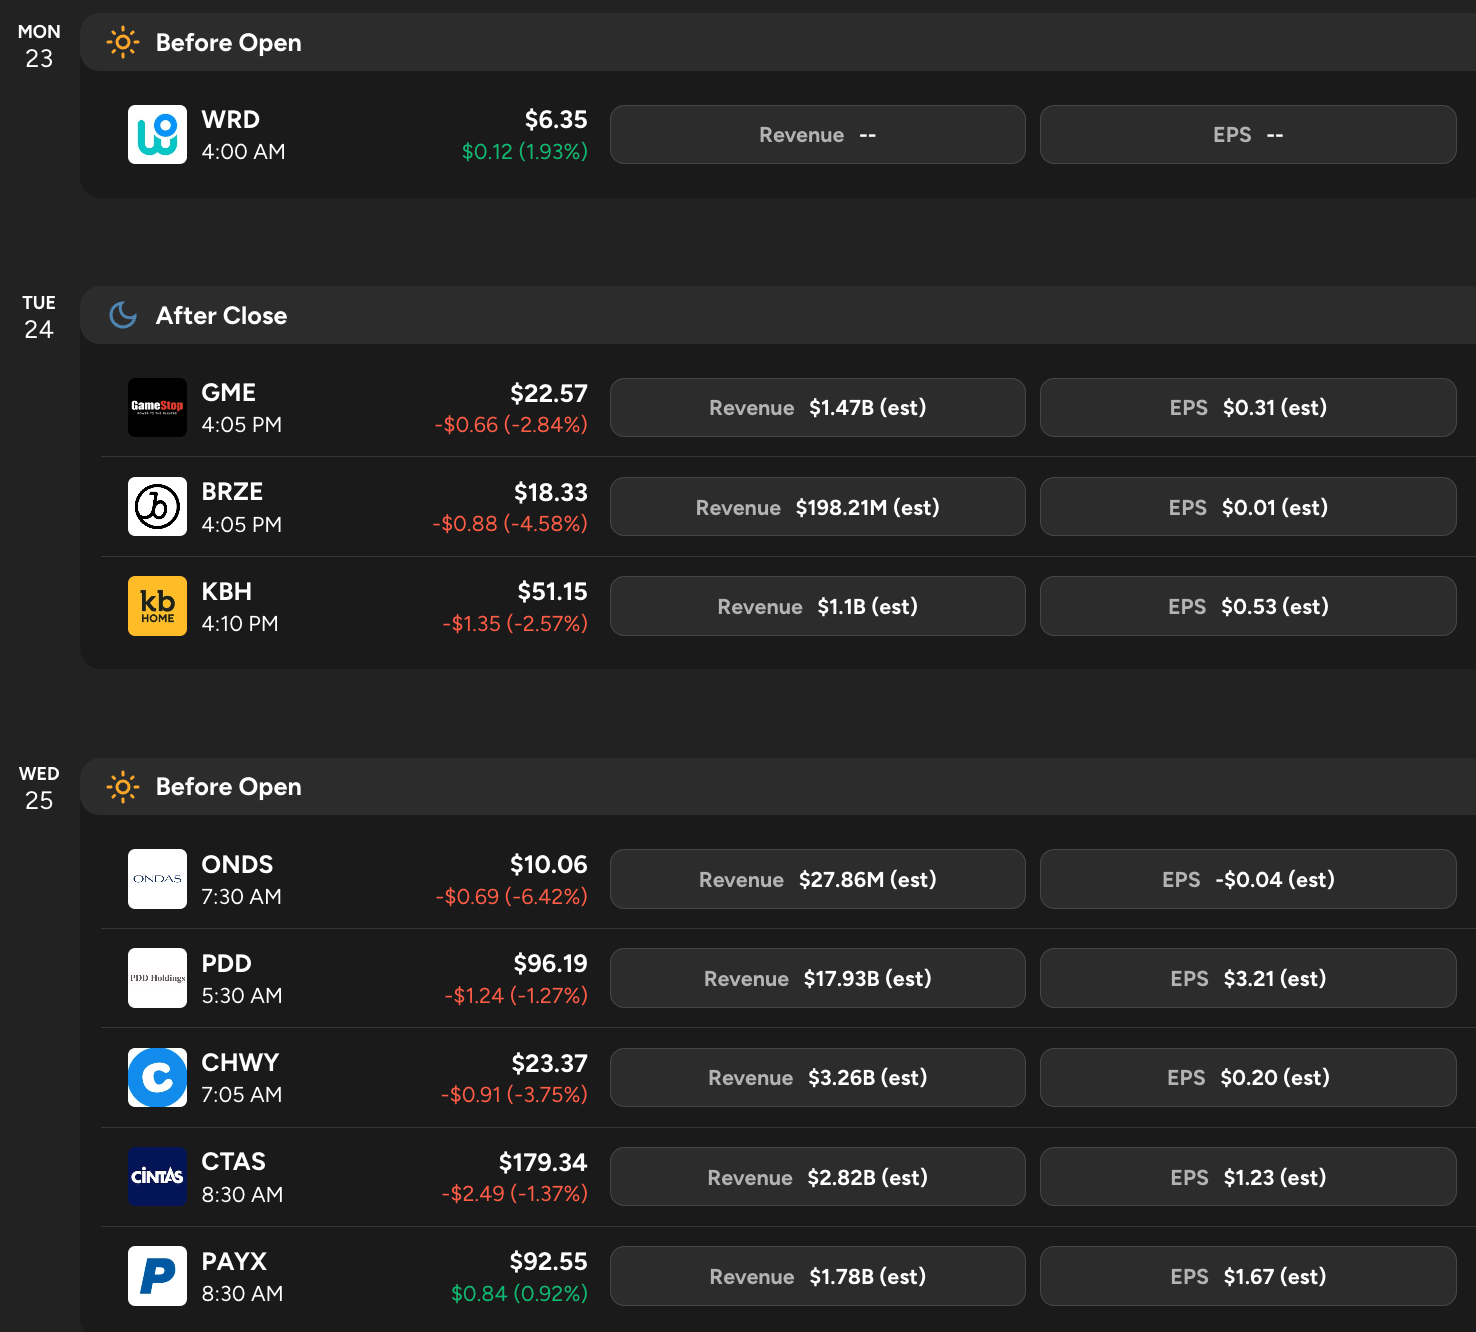The width and height of the screenshot is (1476, 1332).
Task: Click CTAS share price $179.34
Action: (543, 1162)
